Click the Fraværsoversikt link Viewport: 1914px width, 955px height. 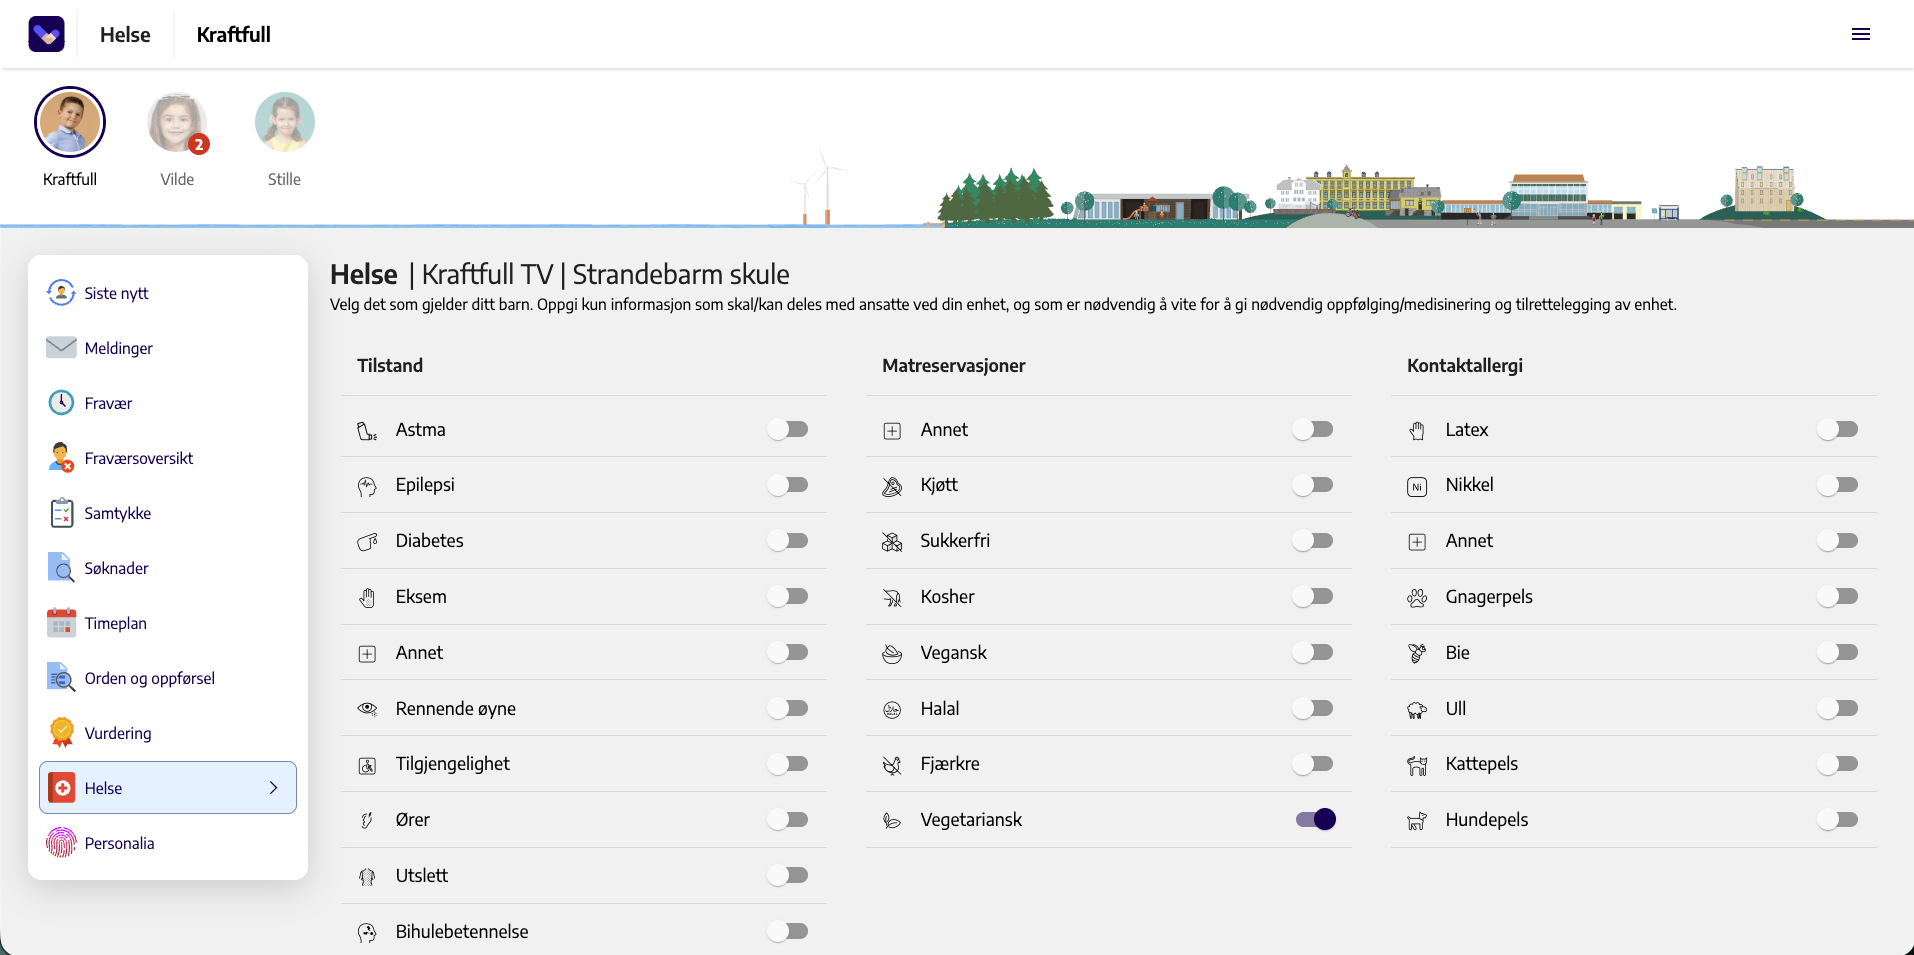tap(139, 458)
